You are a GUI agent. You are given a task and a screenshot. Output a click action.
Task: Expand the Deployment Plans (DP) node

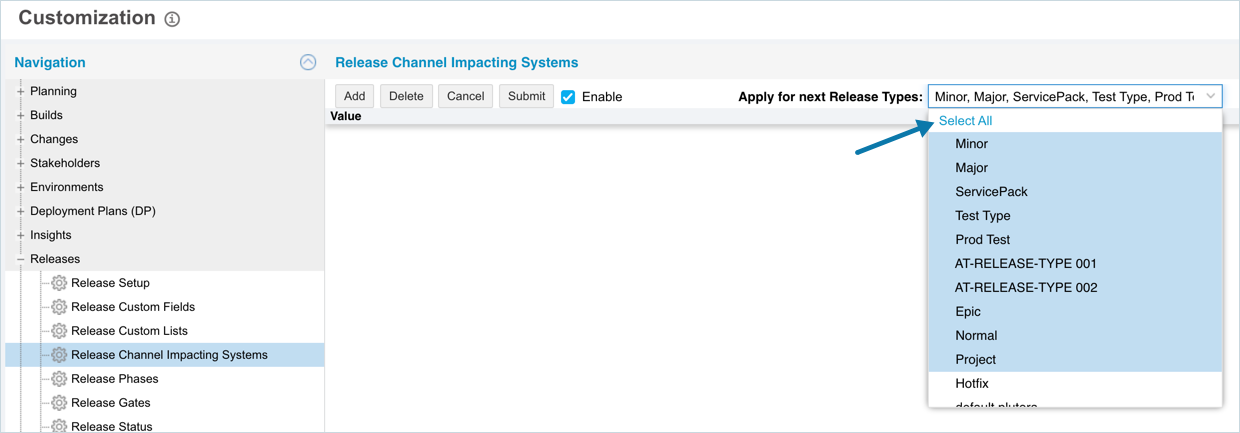20,211
